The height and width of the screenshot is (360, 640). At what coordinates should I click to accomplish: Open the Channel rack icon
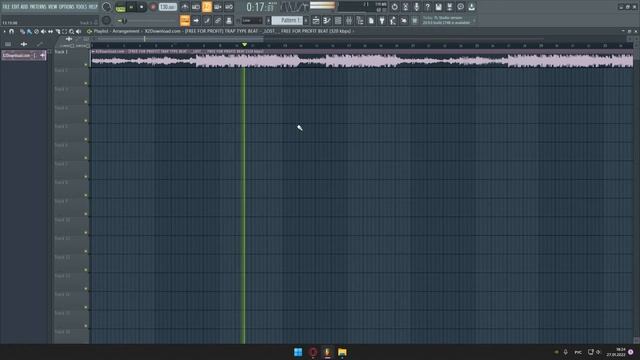tap(338, 20)
